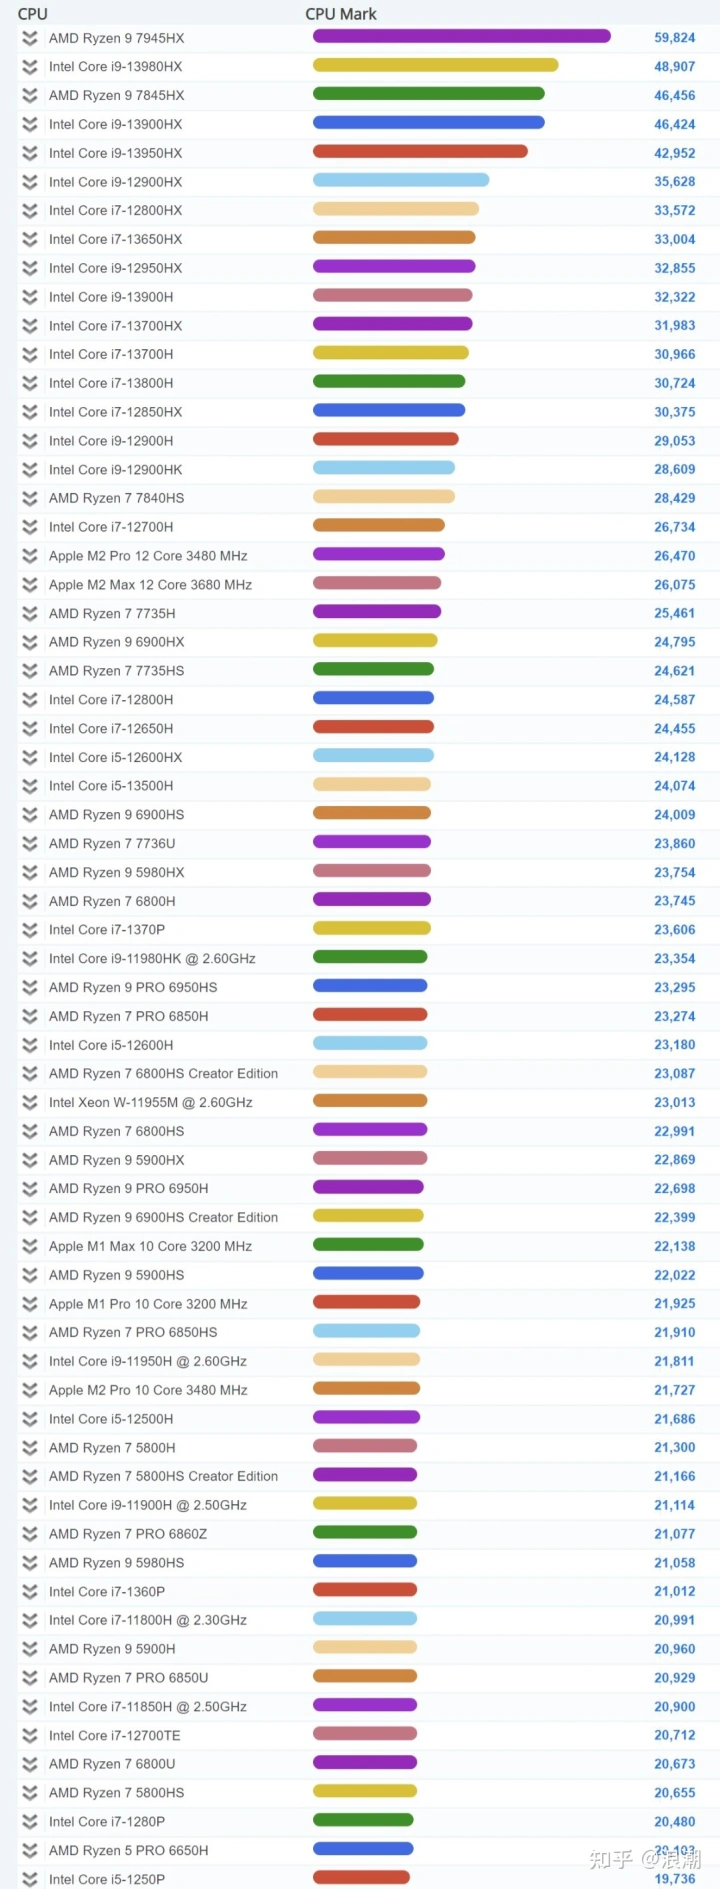Expand the Apple M2 Max 12 Core row chevron
The image size is (720, 1889).
coord(30,585)
